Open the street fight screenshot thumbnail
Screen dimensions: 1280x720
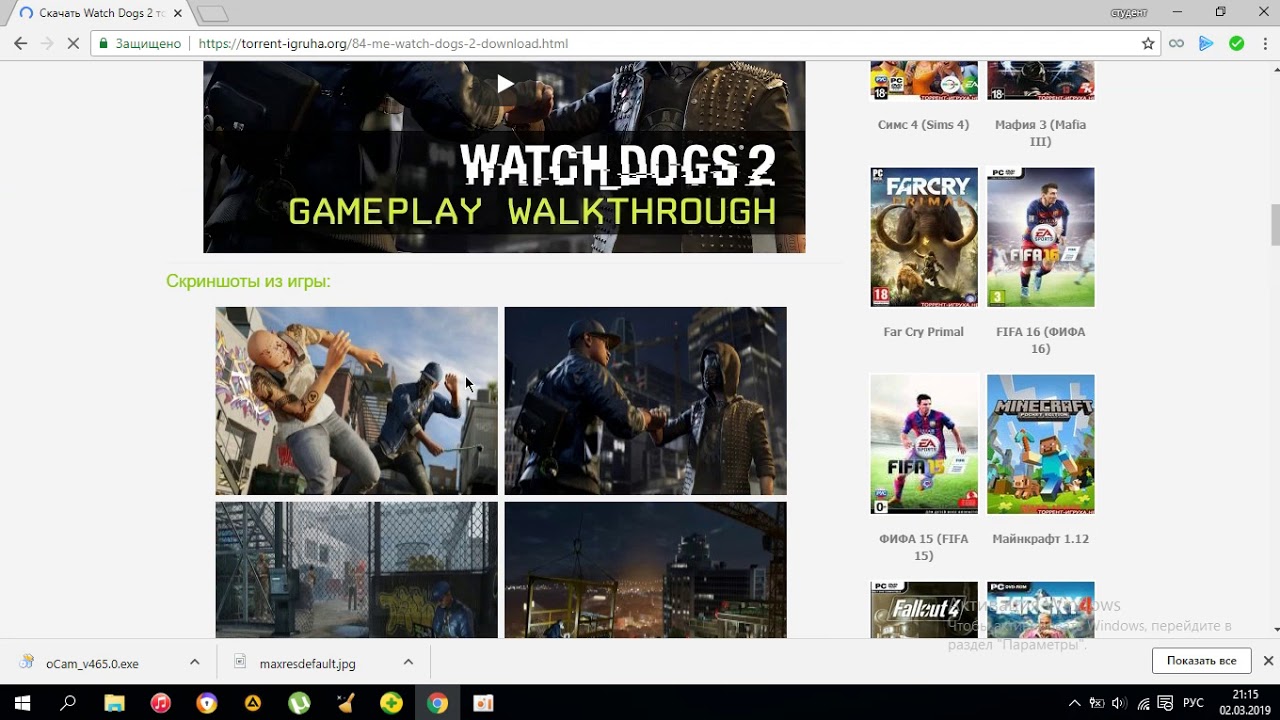(x=356, y=401)
